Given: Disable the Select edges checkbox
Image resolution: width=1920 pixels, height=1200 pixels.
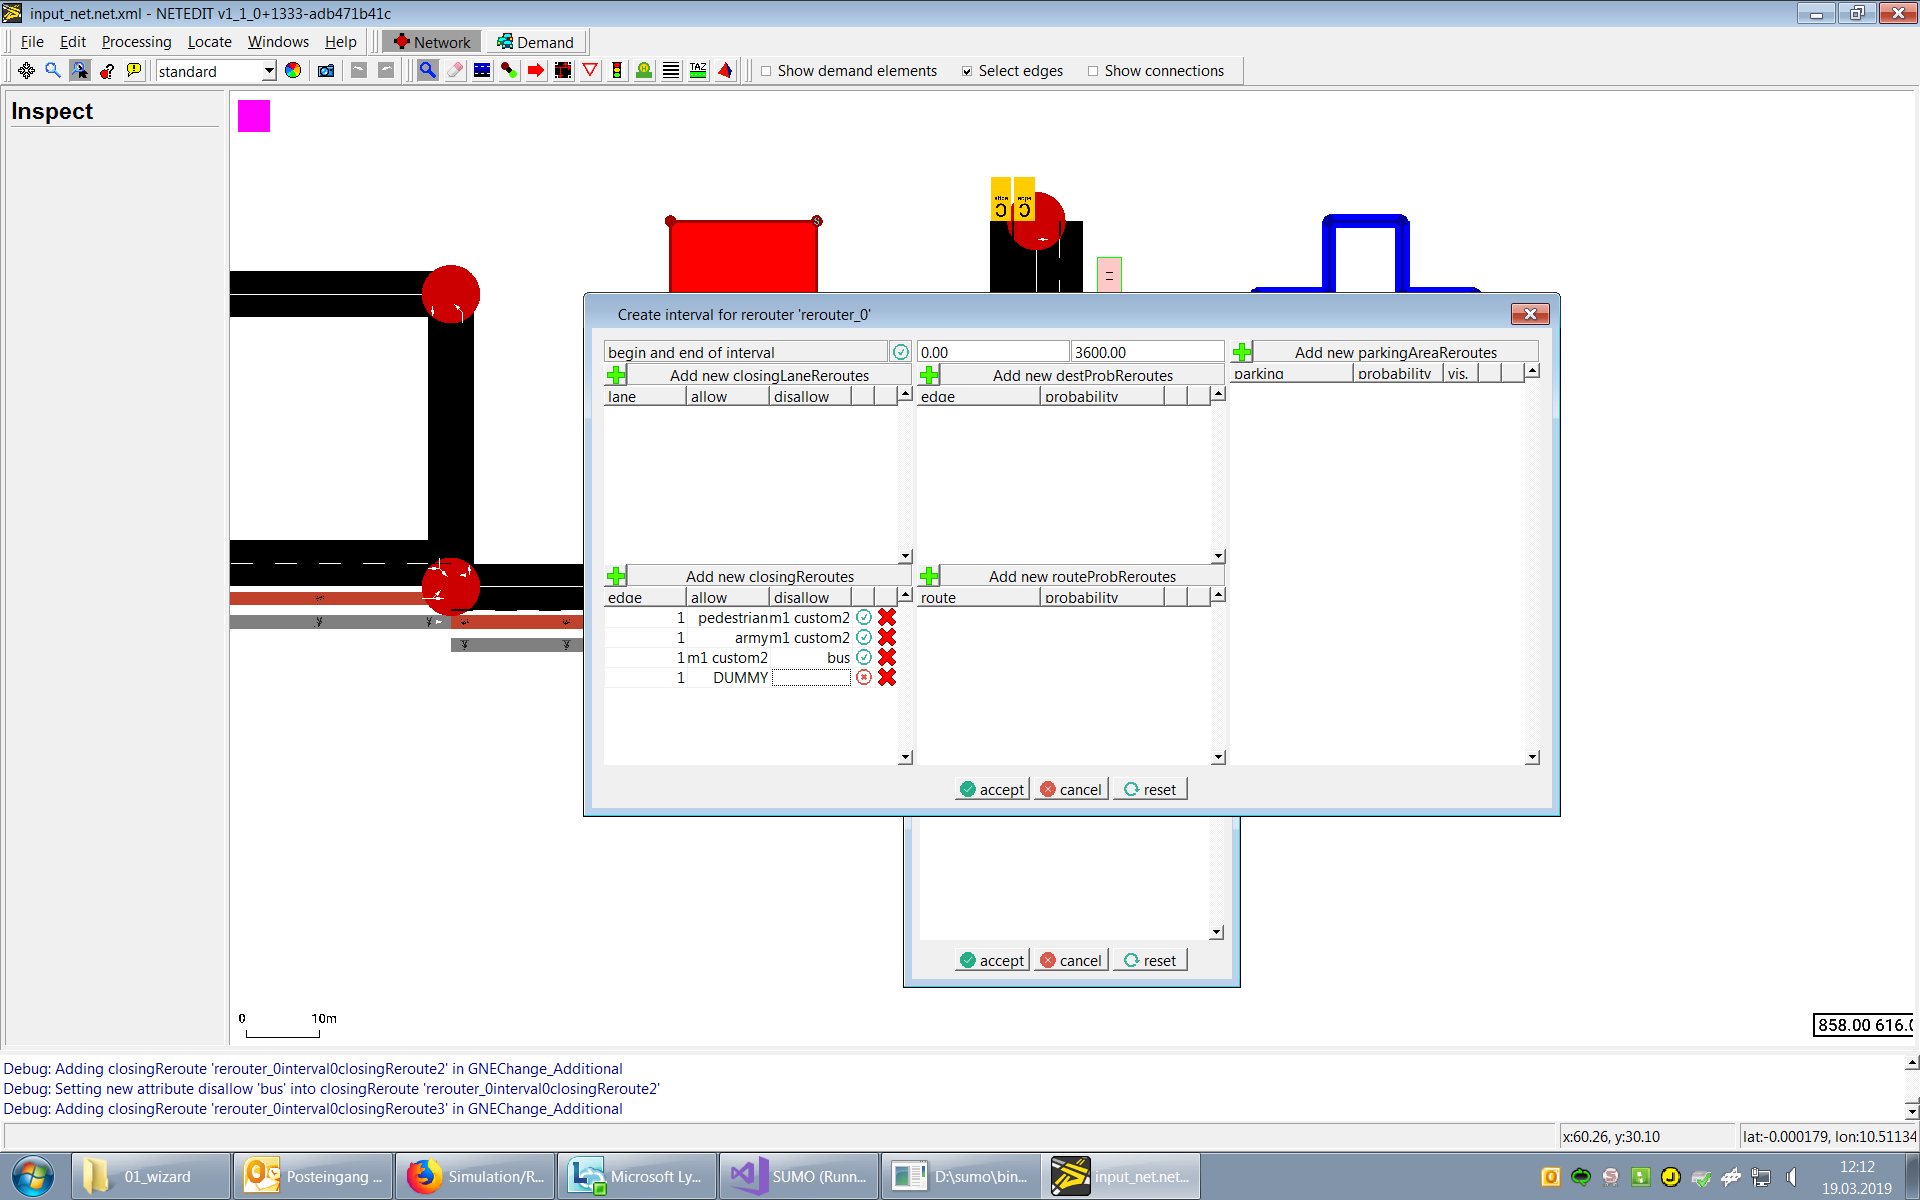Looking at the screenshot, I should pos(968,70).
